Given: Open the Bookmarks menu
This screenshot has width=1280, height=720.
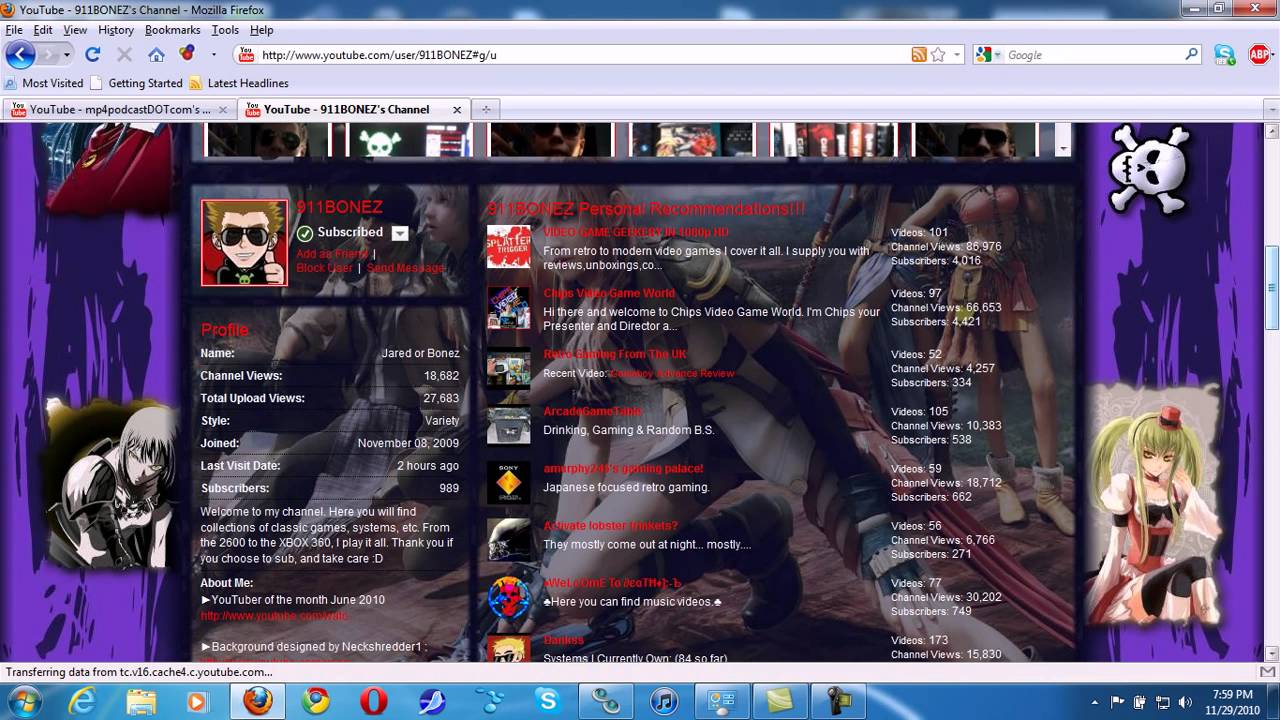Looking at the screenshot, I should click(x=173, y=30).
